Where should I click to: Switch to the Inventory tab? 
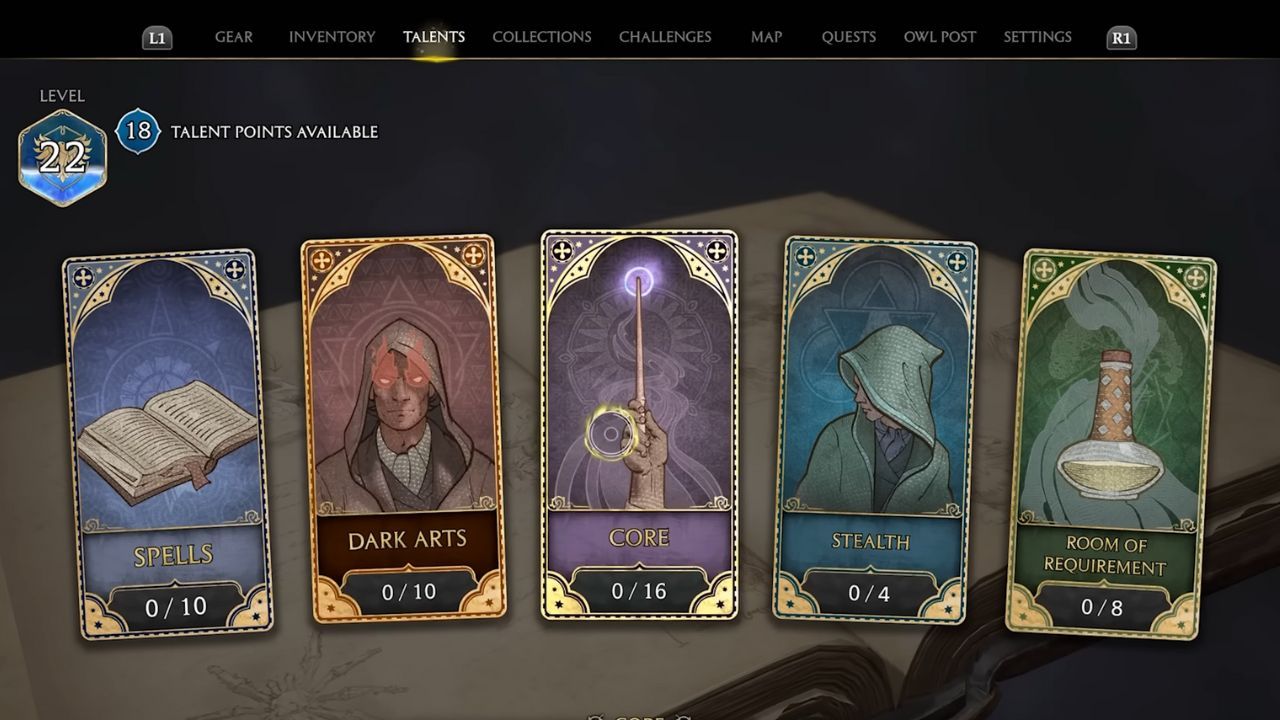(332, 37)
